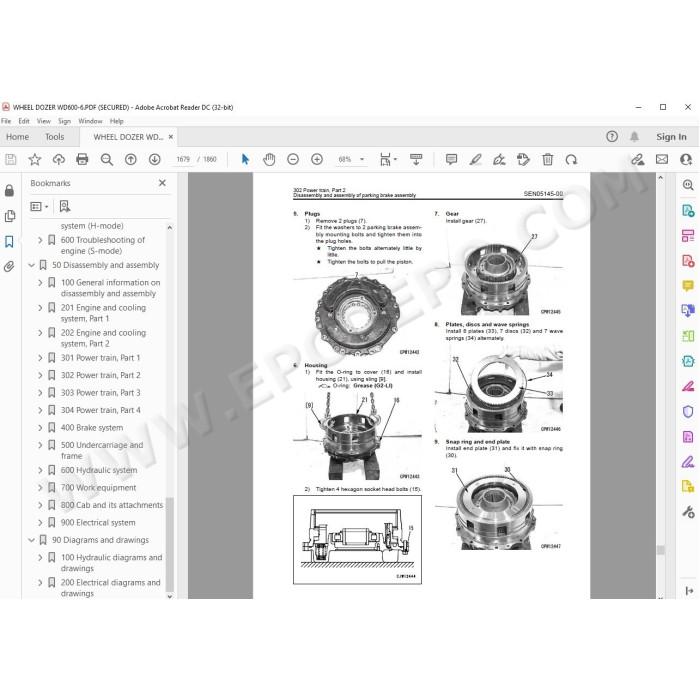Viewport: 700px width, 700px height.
Task: Switch to the Tools tab
Action: 54,137
